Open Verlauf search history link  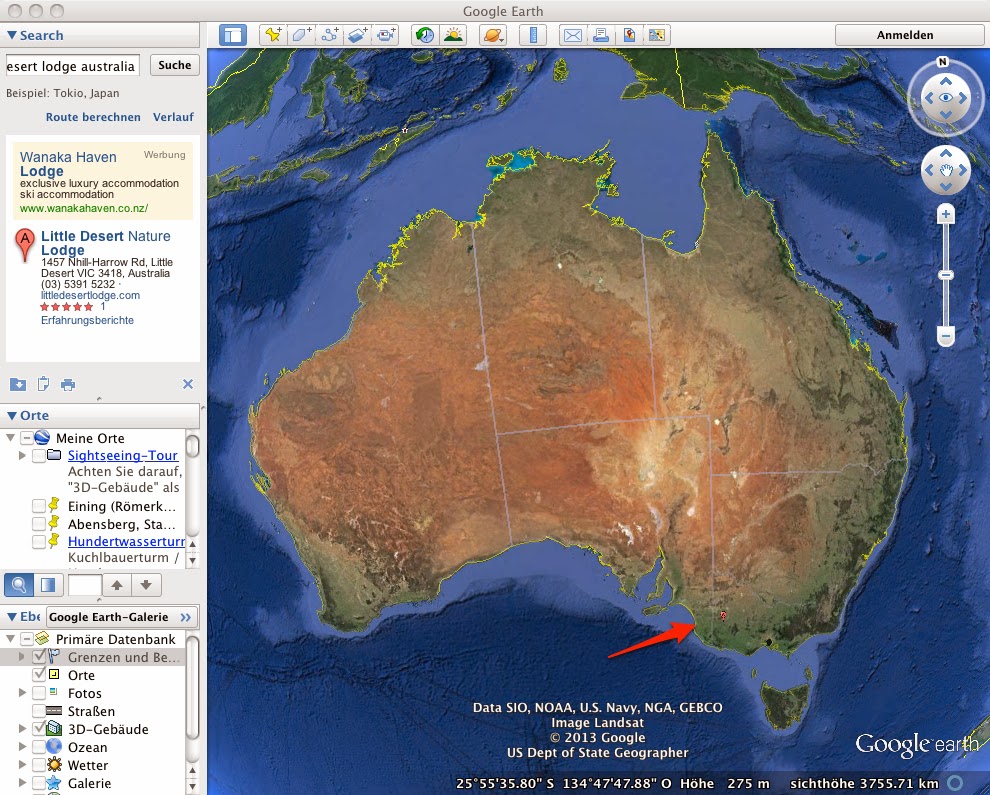pyautogui.click(x=173, y=117)
